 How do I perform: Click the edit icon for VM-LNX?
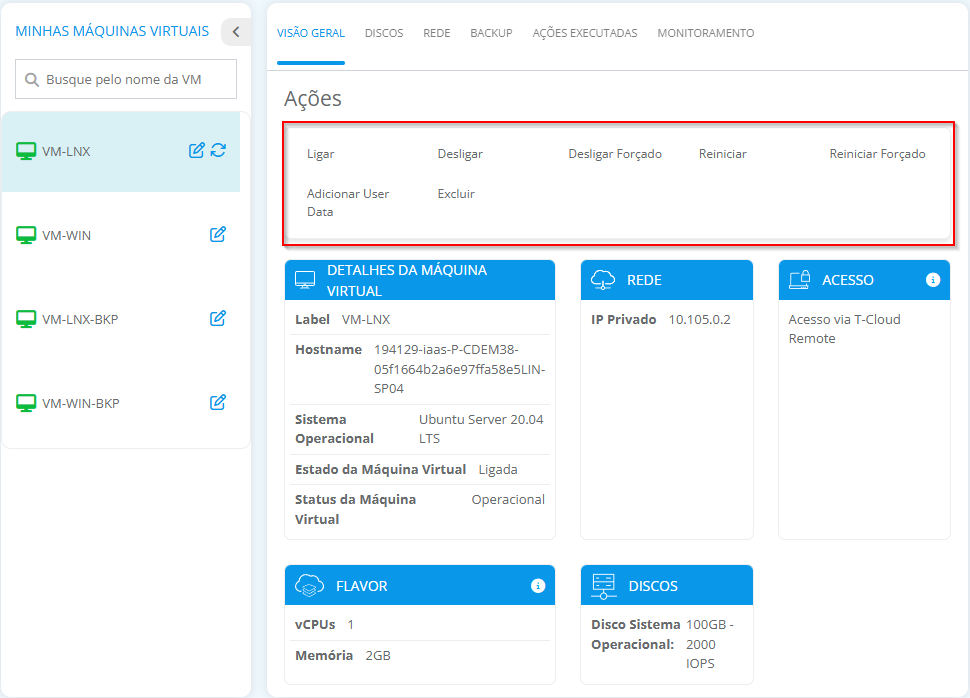(197, 150)
